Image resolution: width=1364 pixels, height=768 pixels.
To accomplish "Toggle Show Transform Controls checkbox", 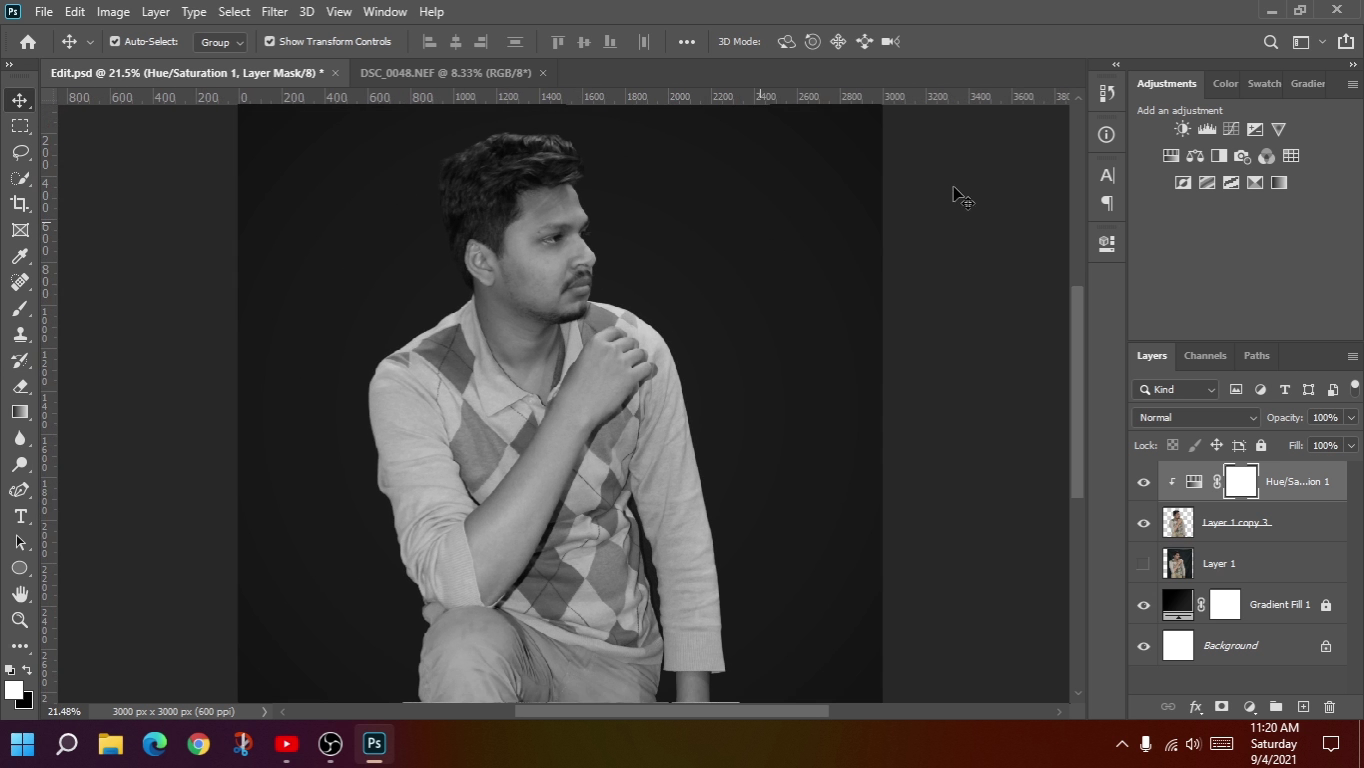I will coord(269,42).
